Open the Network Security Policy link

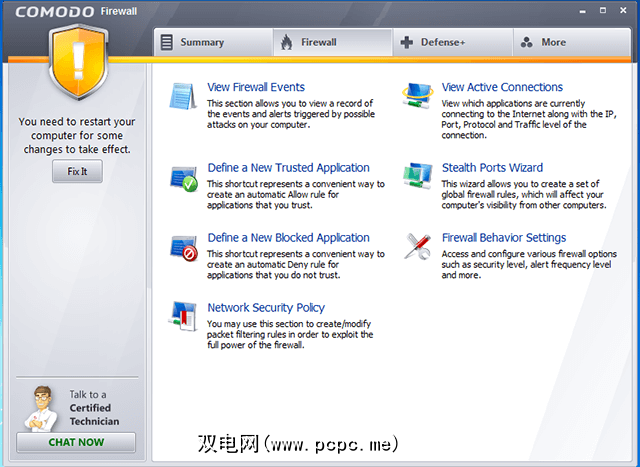pos(266,307)
